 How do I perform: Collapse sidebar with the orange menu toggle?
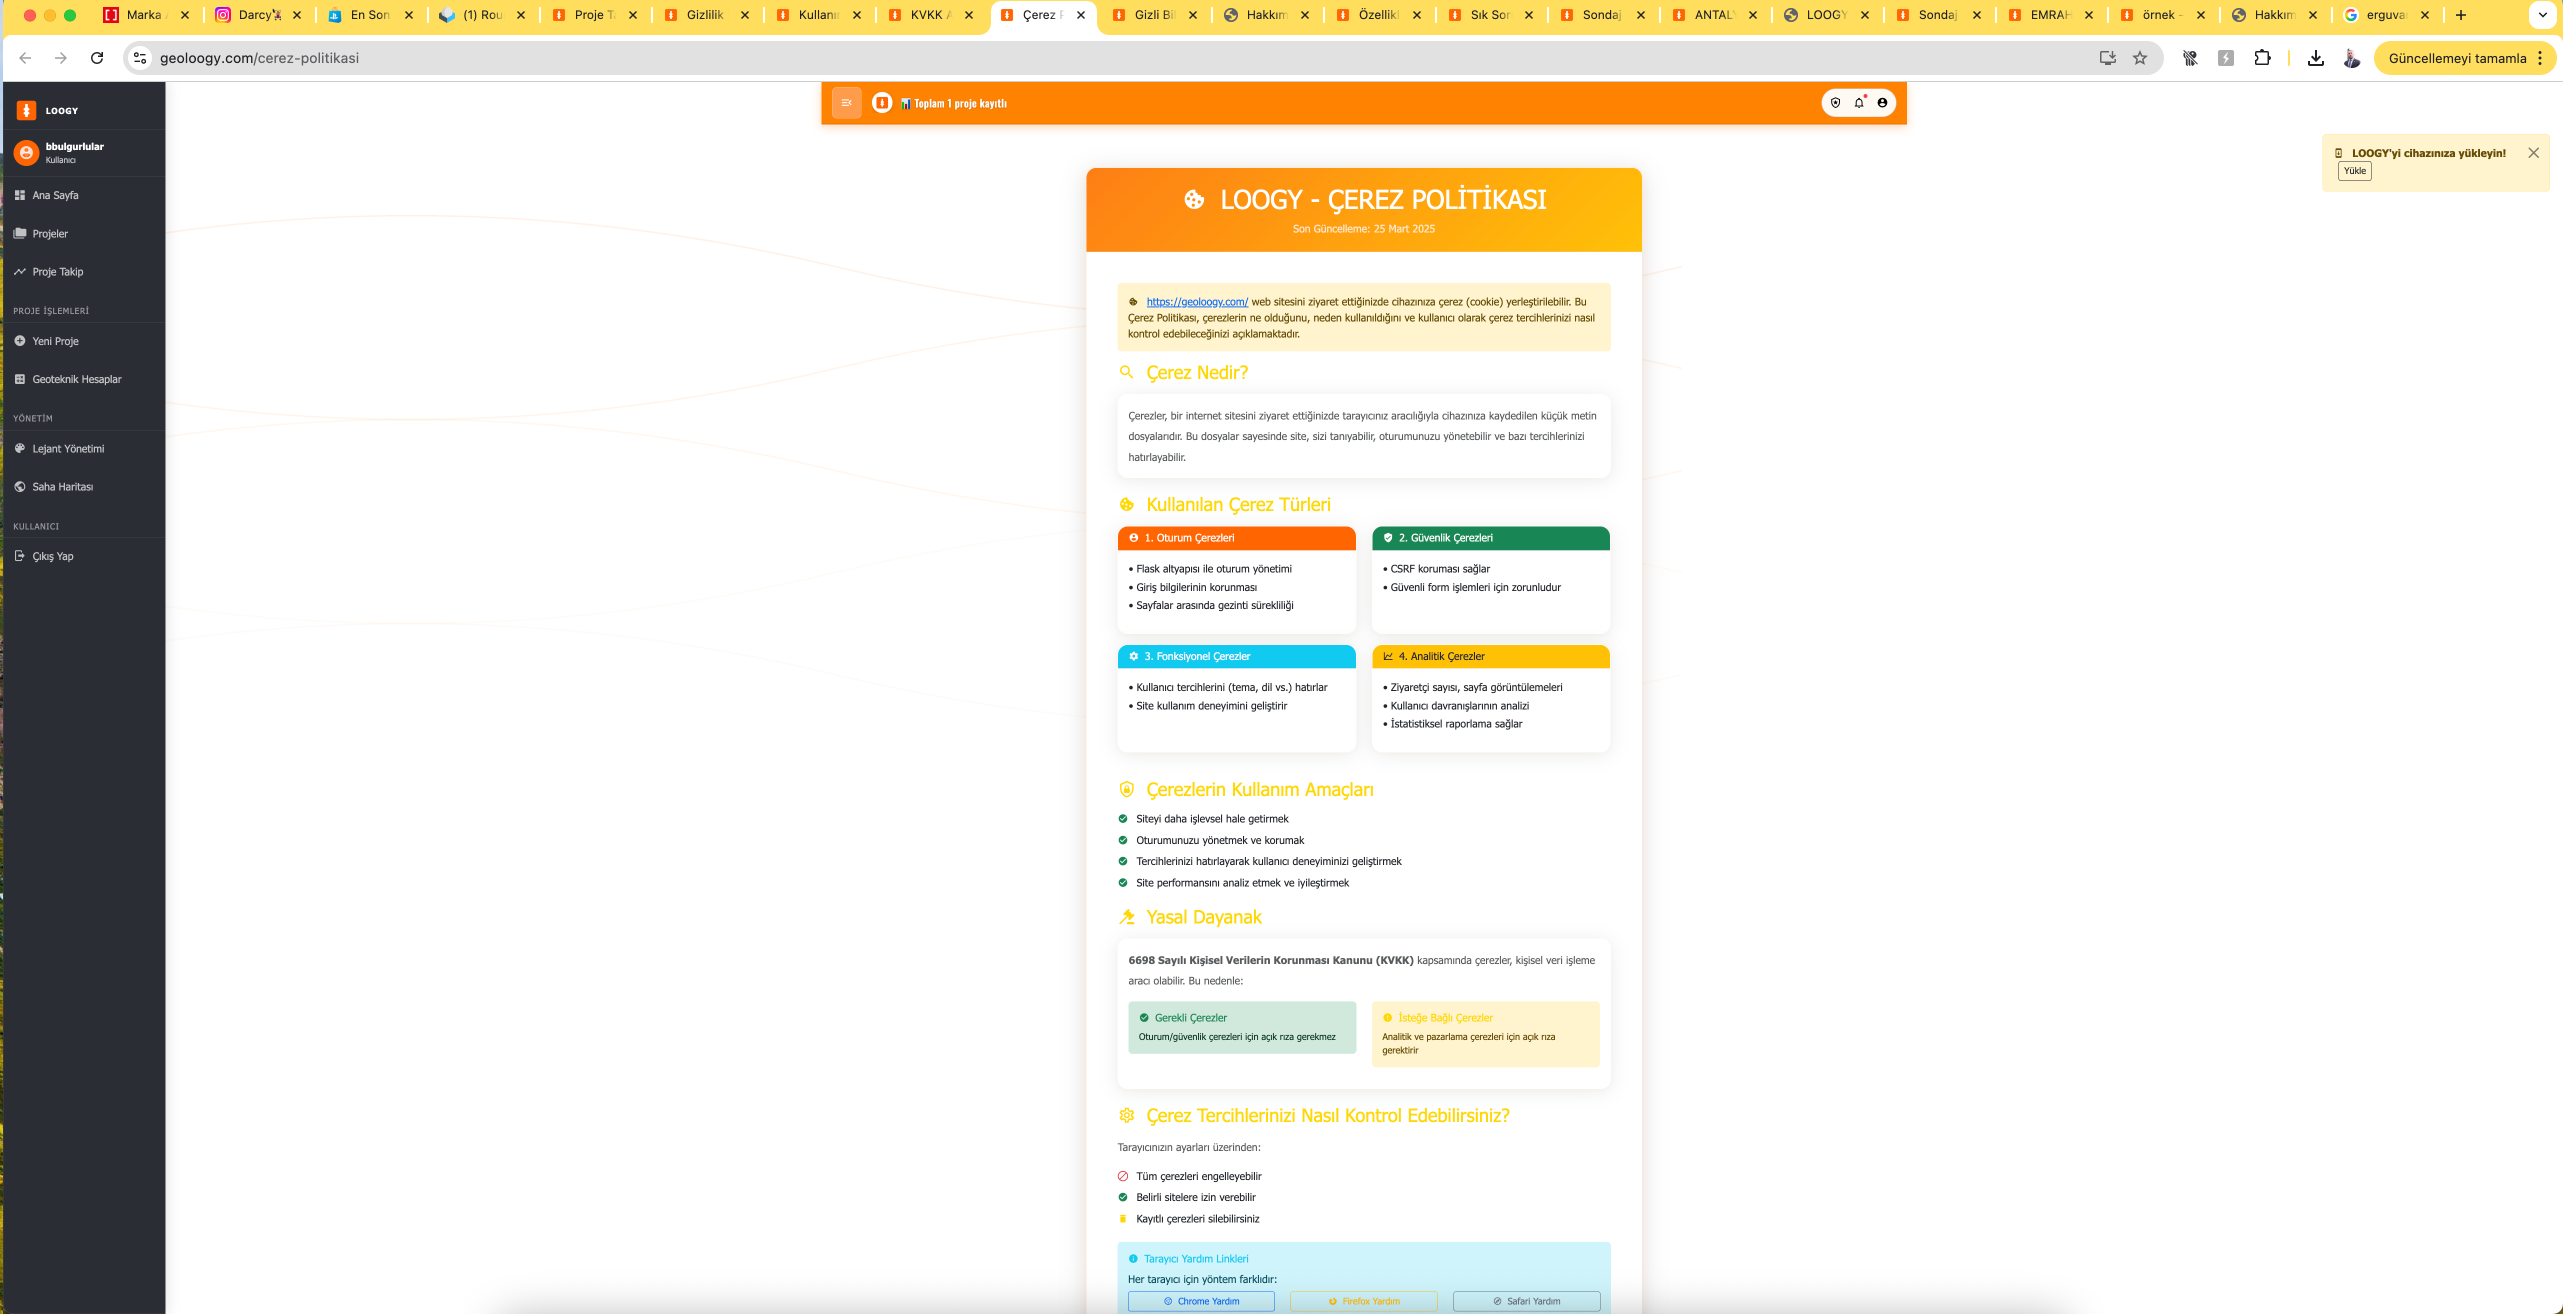pyautogui.click(x=846, y=103)
